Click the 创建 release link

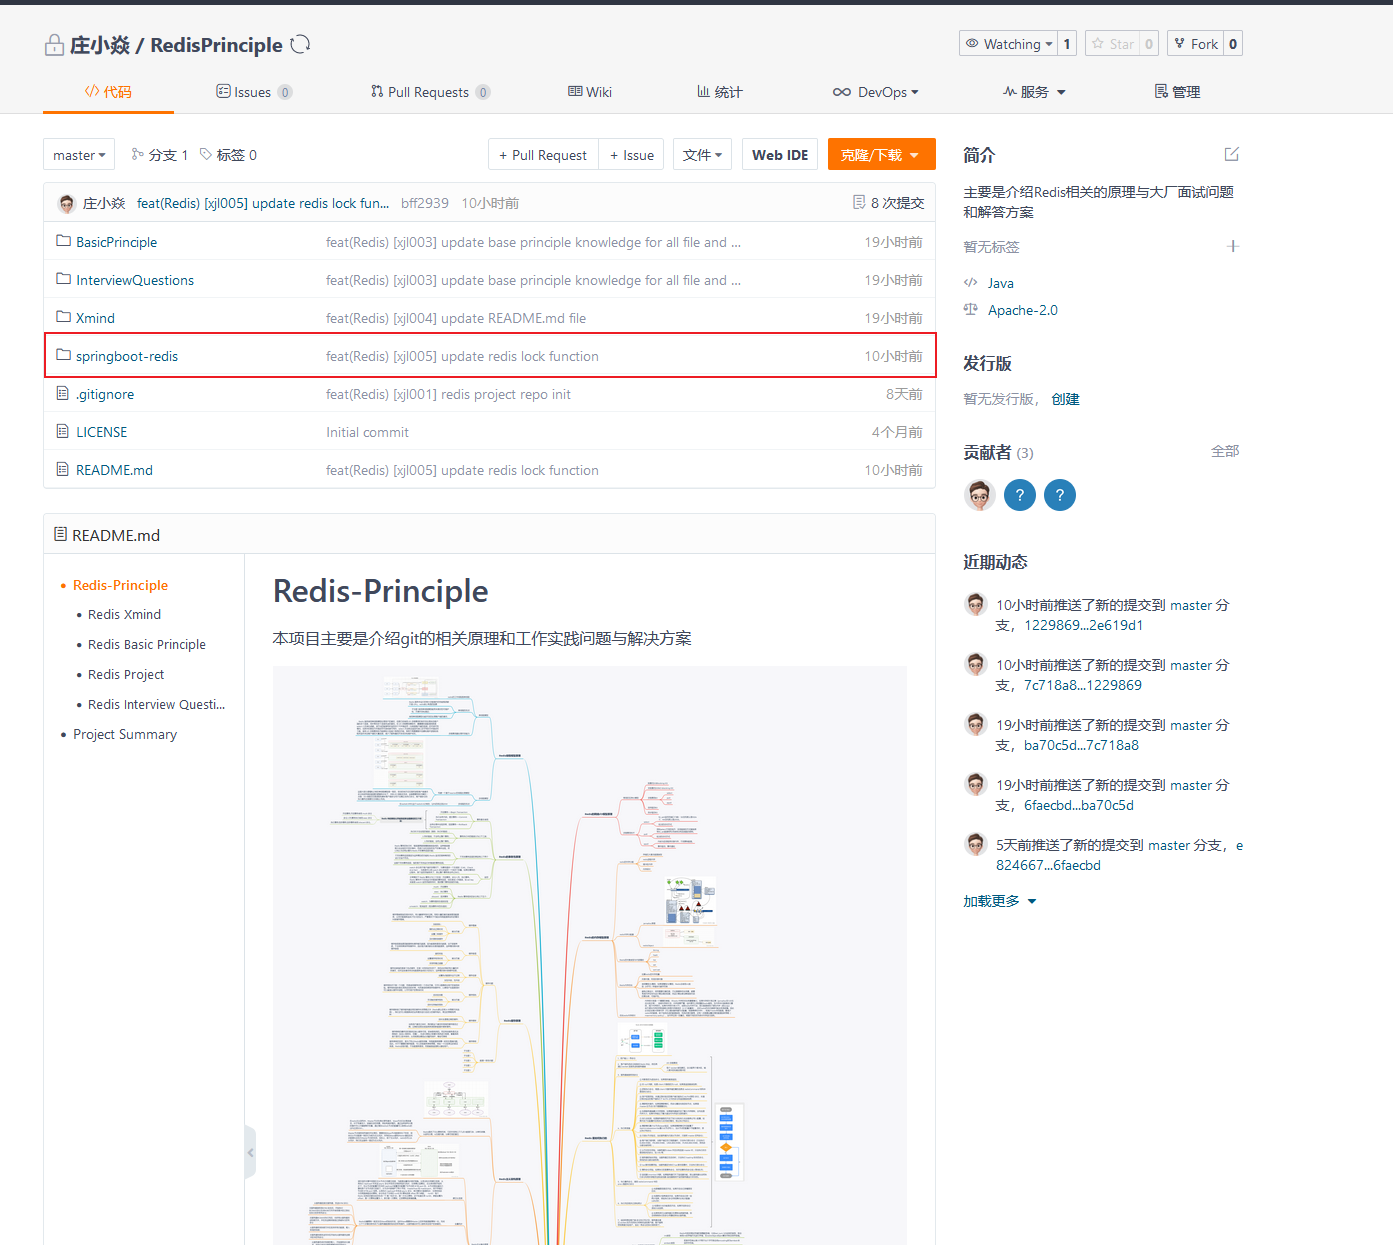1065,399
